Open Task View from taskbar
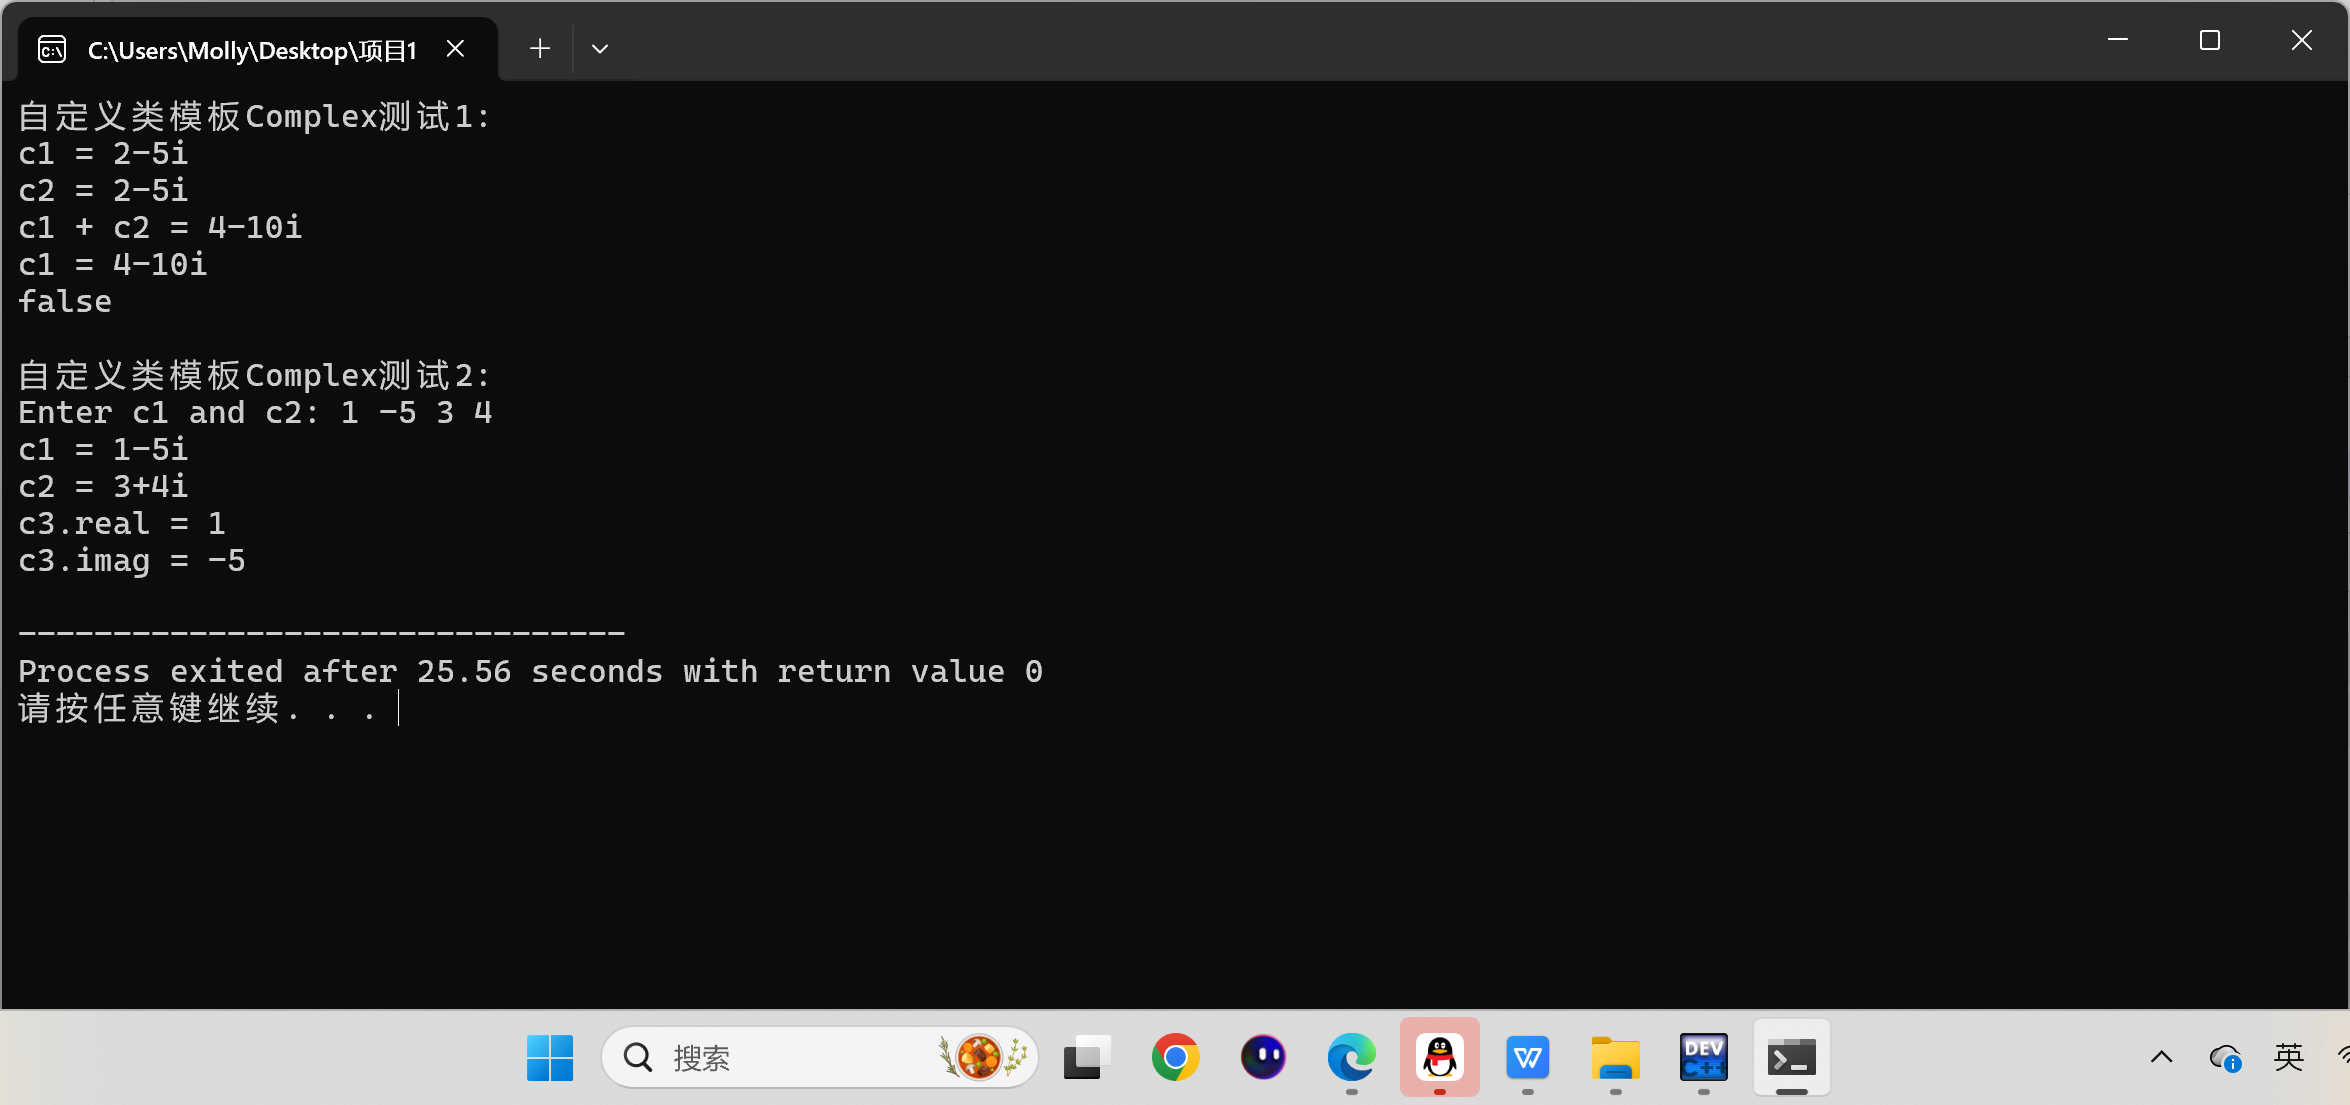The image size is (2350, 1105). [1087, 1057]
